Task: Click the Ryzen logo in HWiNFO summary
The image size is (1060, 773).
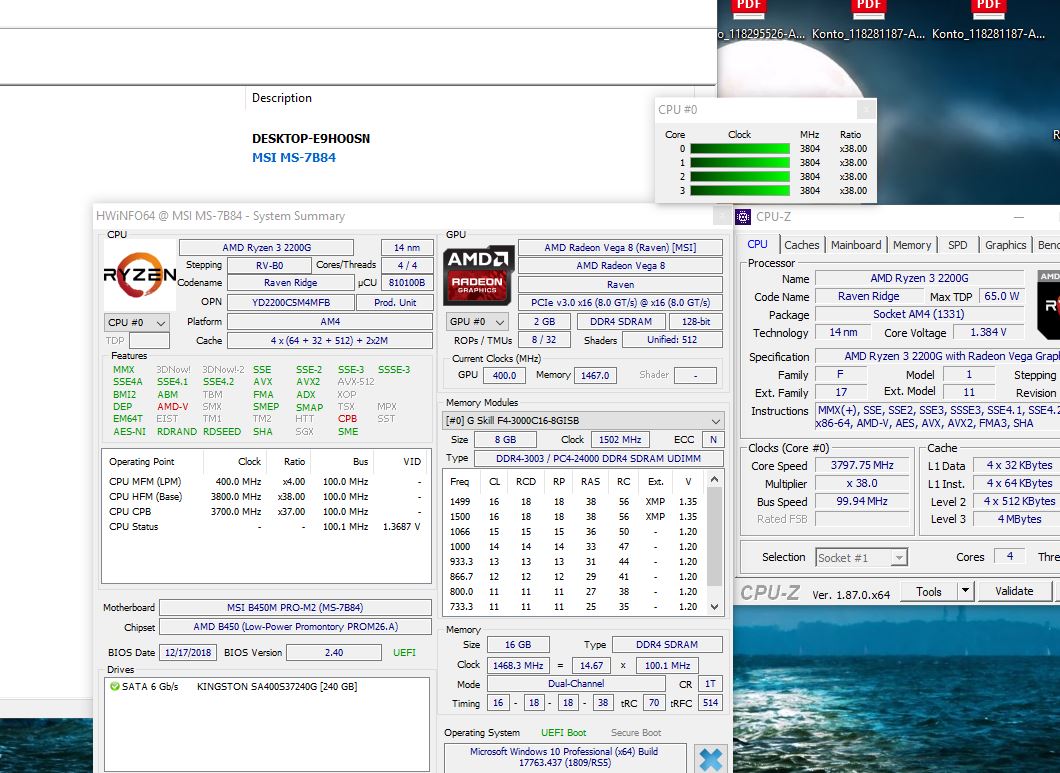Action: click(139, 275)
